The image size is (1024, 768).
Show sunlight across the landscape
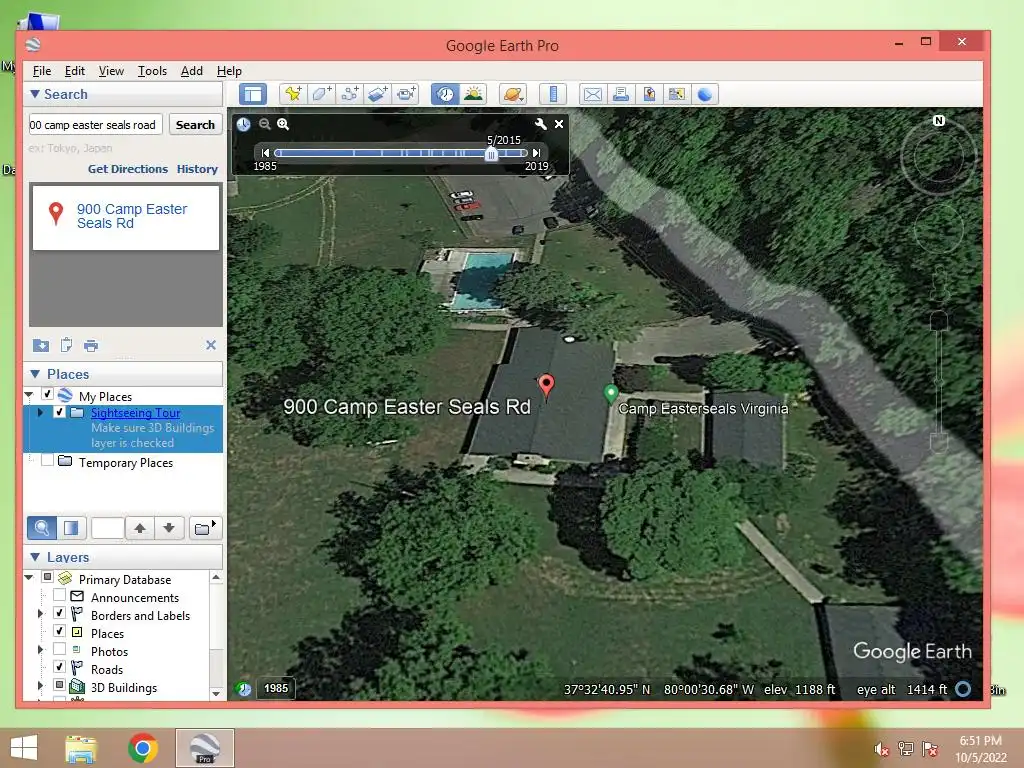click(x=473, y=94)
